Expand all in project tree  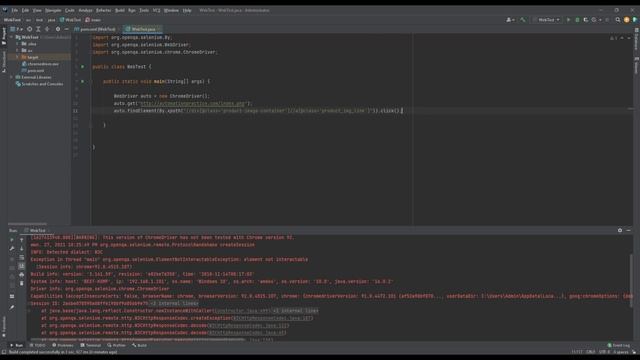point(38,29)
